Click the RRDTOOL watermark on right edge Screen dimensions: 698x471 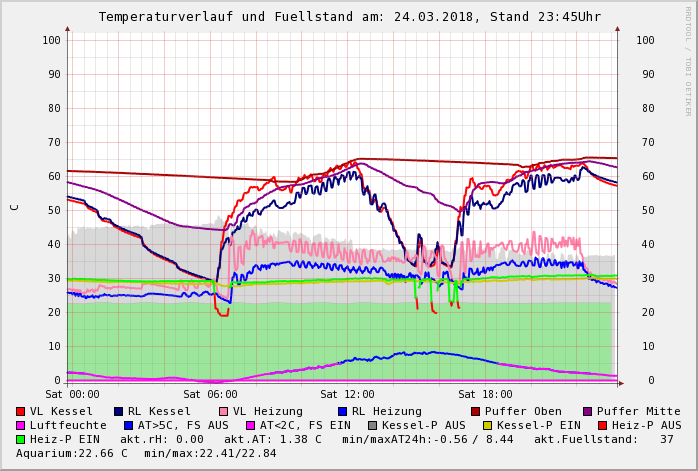(x=688, y=60)
